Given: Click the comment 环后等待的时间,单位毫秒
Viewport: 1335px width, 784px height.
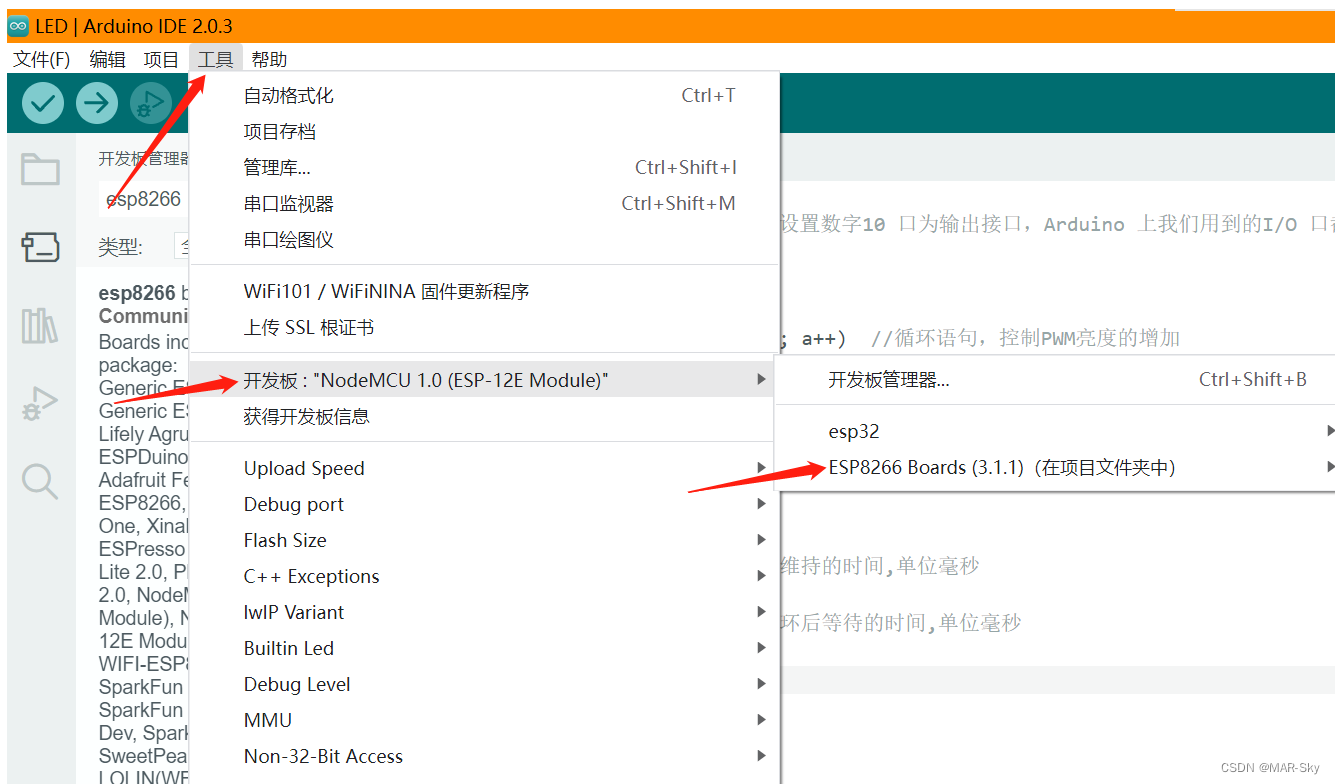Looking at the screenshot, I should coord(901,623).
